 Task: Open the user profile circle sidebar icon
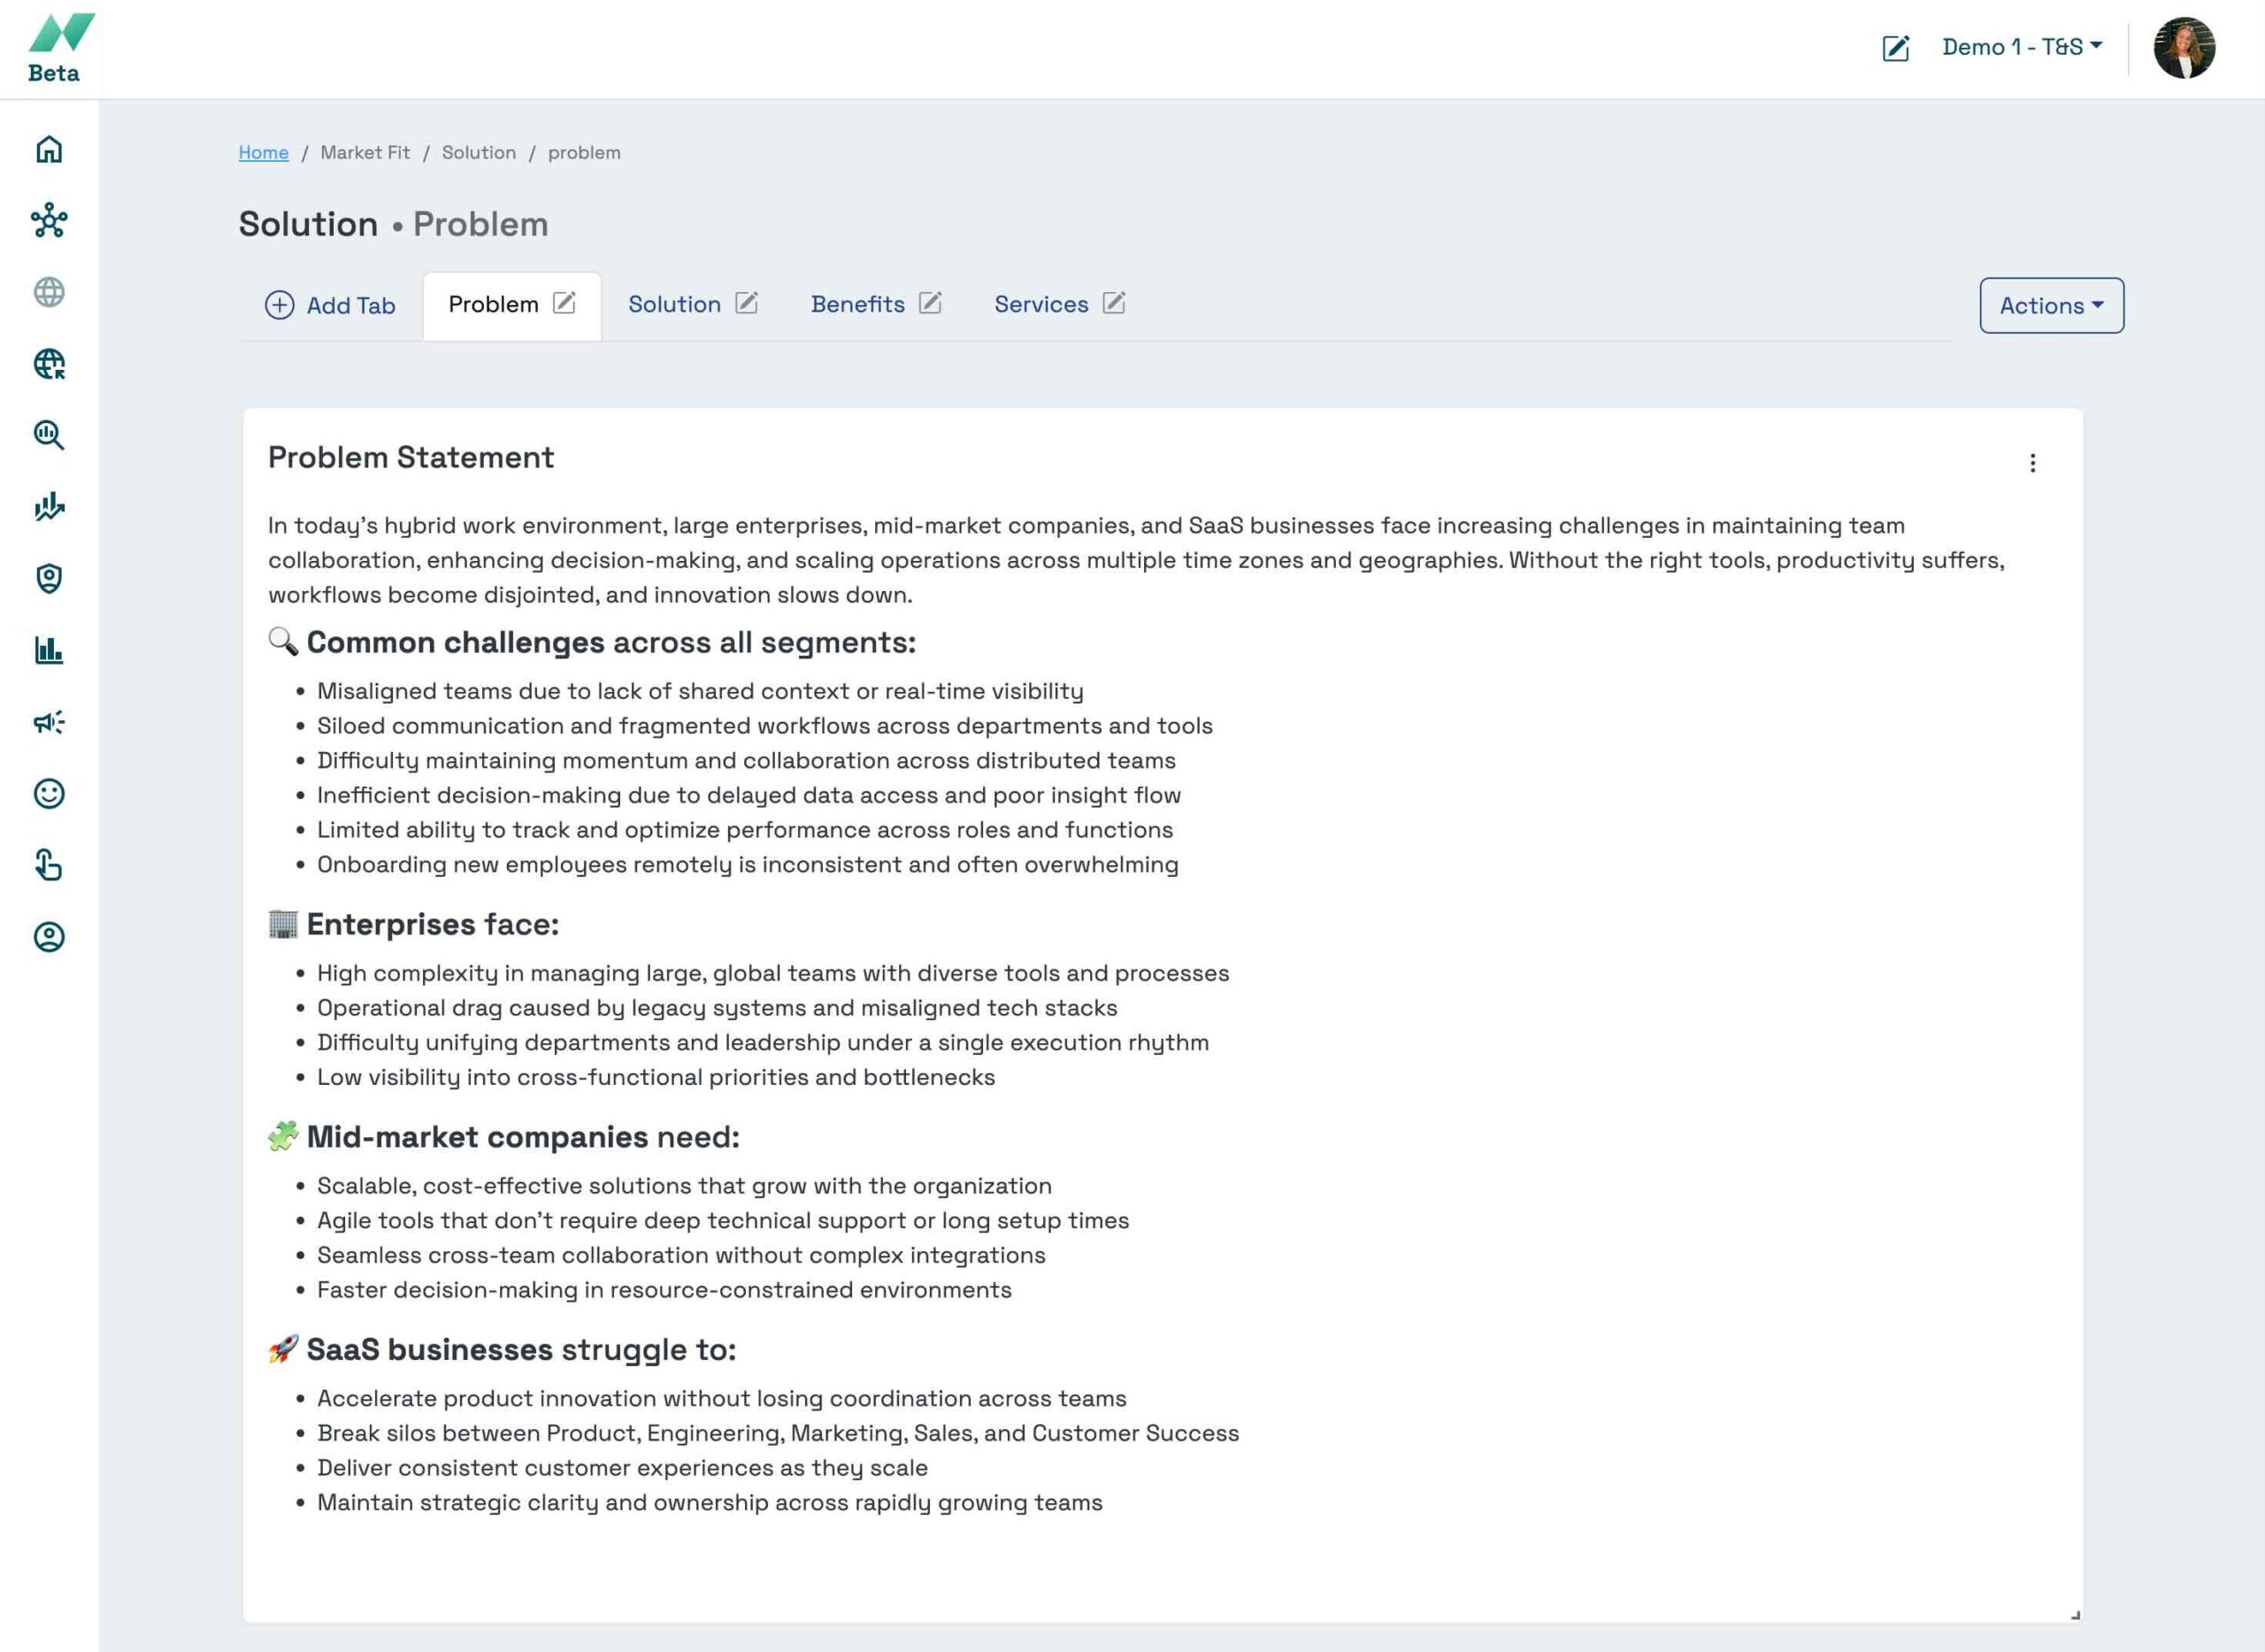tap(49, 937)
